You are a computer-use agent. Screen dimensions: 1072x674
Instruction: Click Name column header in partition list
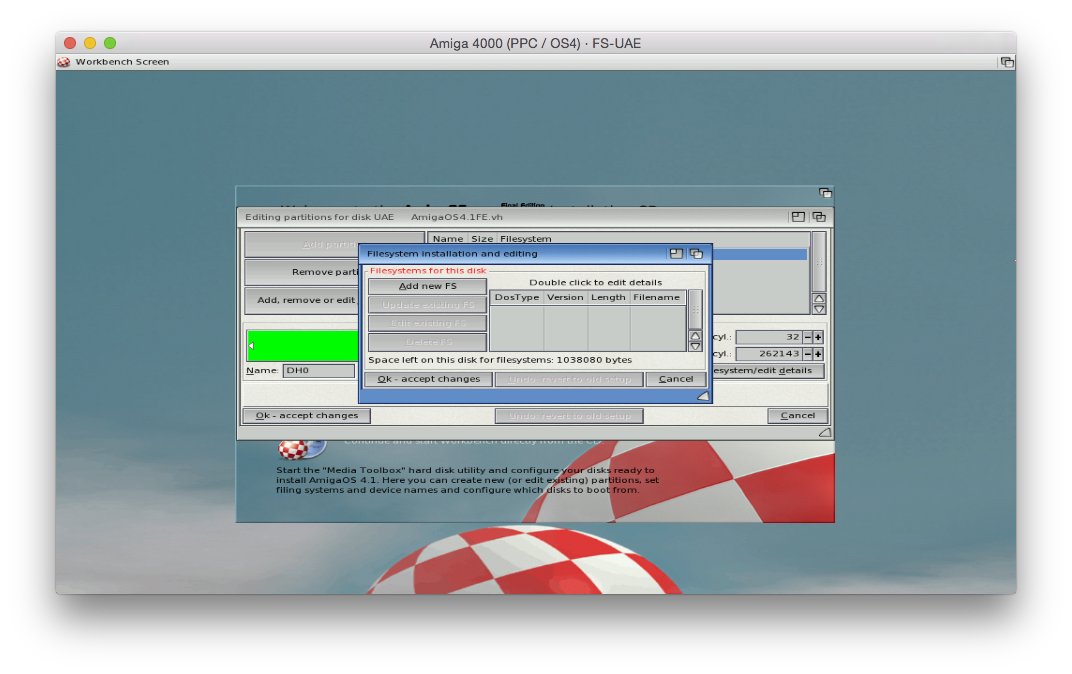click(448, 239)
